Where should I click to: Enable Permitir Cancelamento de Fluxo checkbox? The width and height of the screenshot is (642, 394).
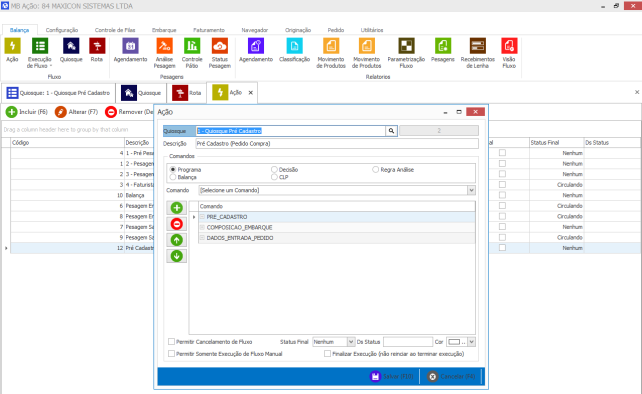(x=172, y=342)
